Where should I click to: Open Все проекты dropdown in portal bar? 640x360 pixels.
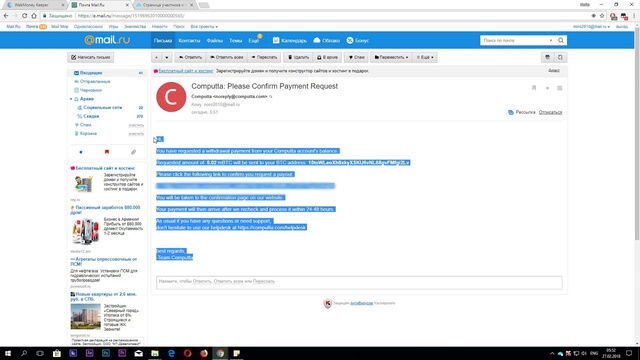pyautogui.click(x=204, y=27)
